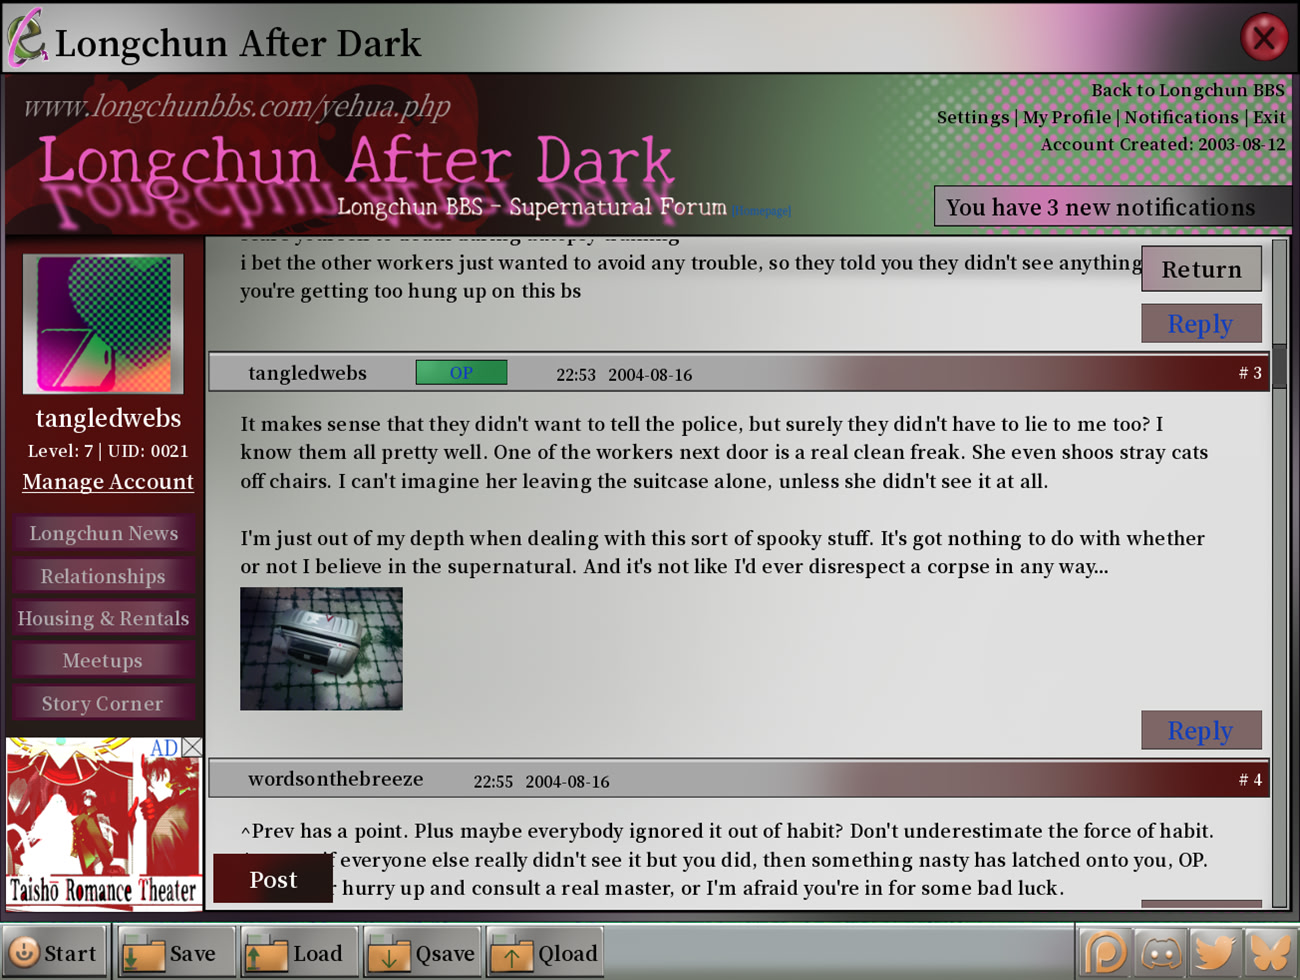
Task: Open the Twitter bird icon
Action: [x=1214, y=952]
